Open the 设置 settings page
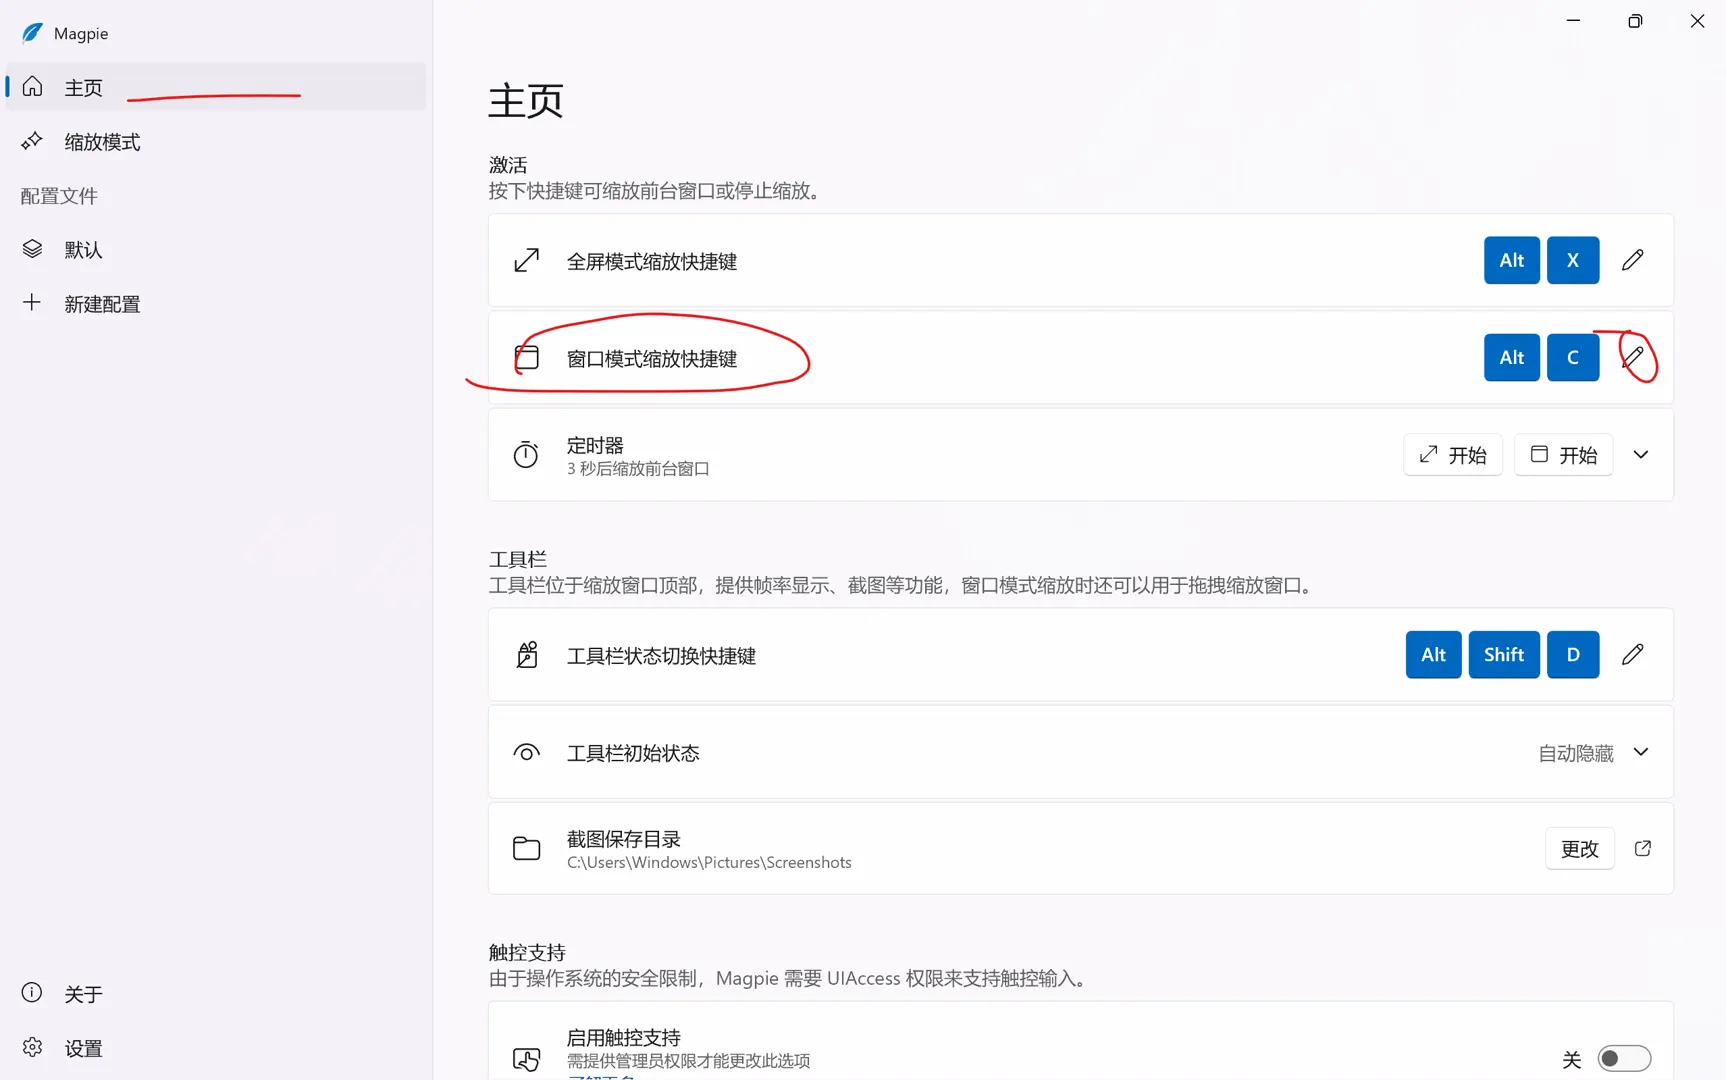Image resolution: width=1726 pixels, height=1080 pixels. 216,1047
